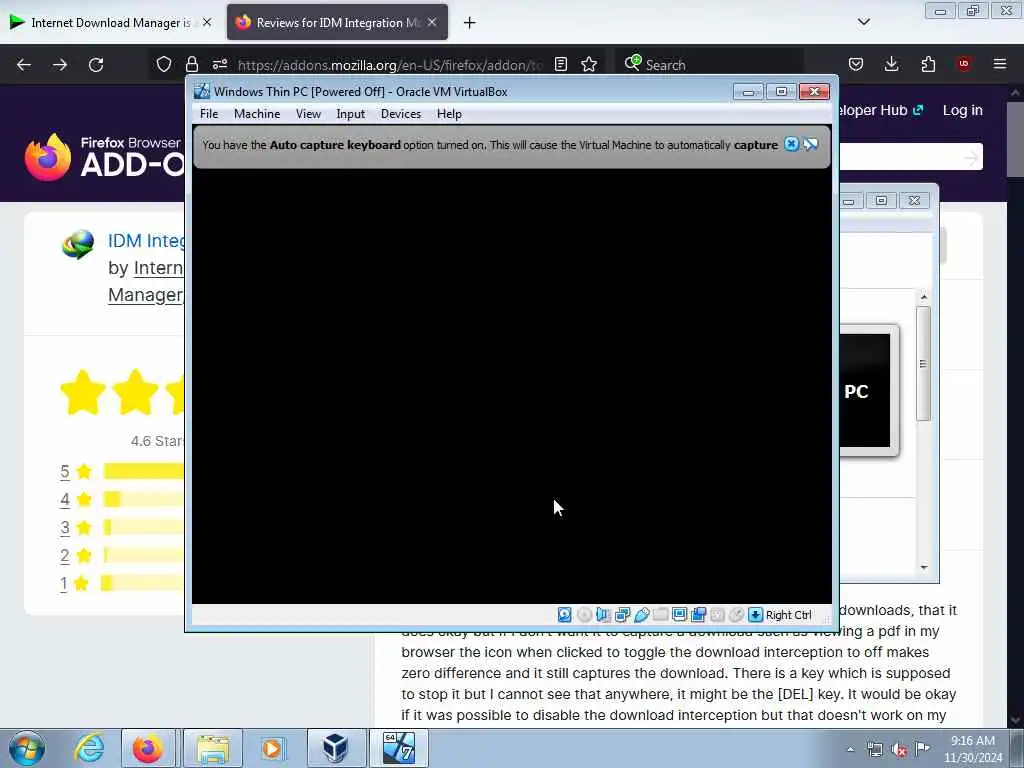Filter reviews by 5 star rating
The height and width of the screenshot is (768, 1024).
65,472
